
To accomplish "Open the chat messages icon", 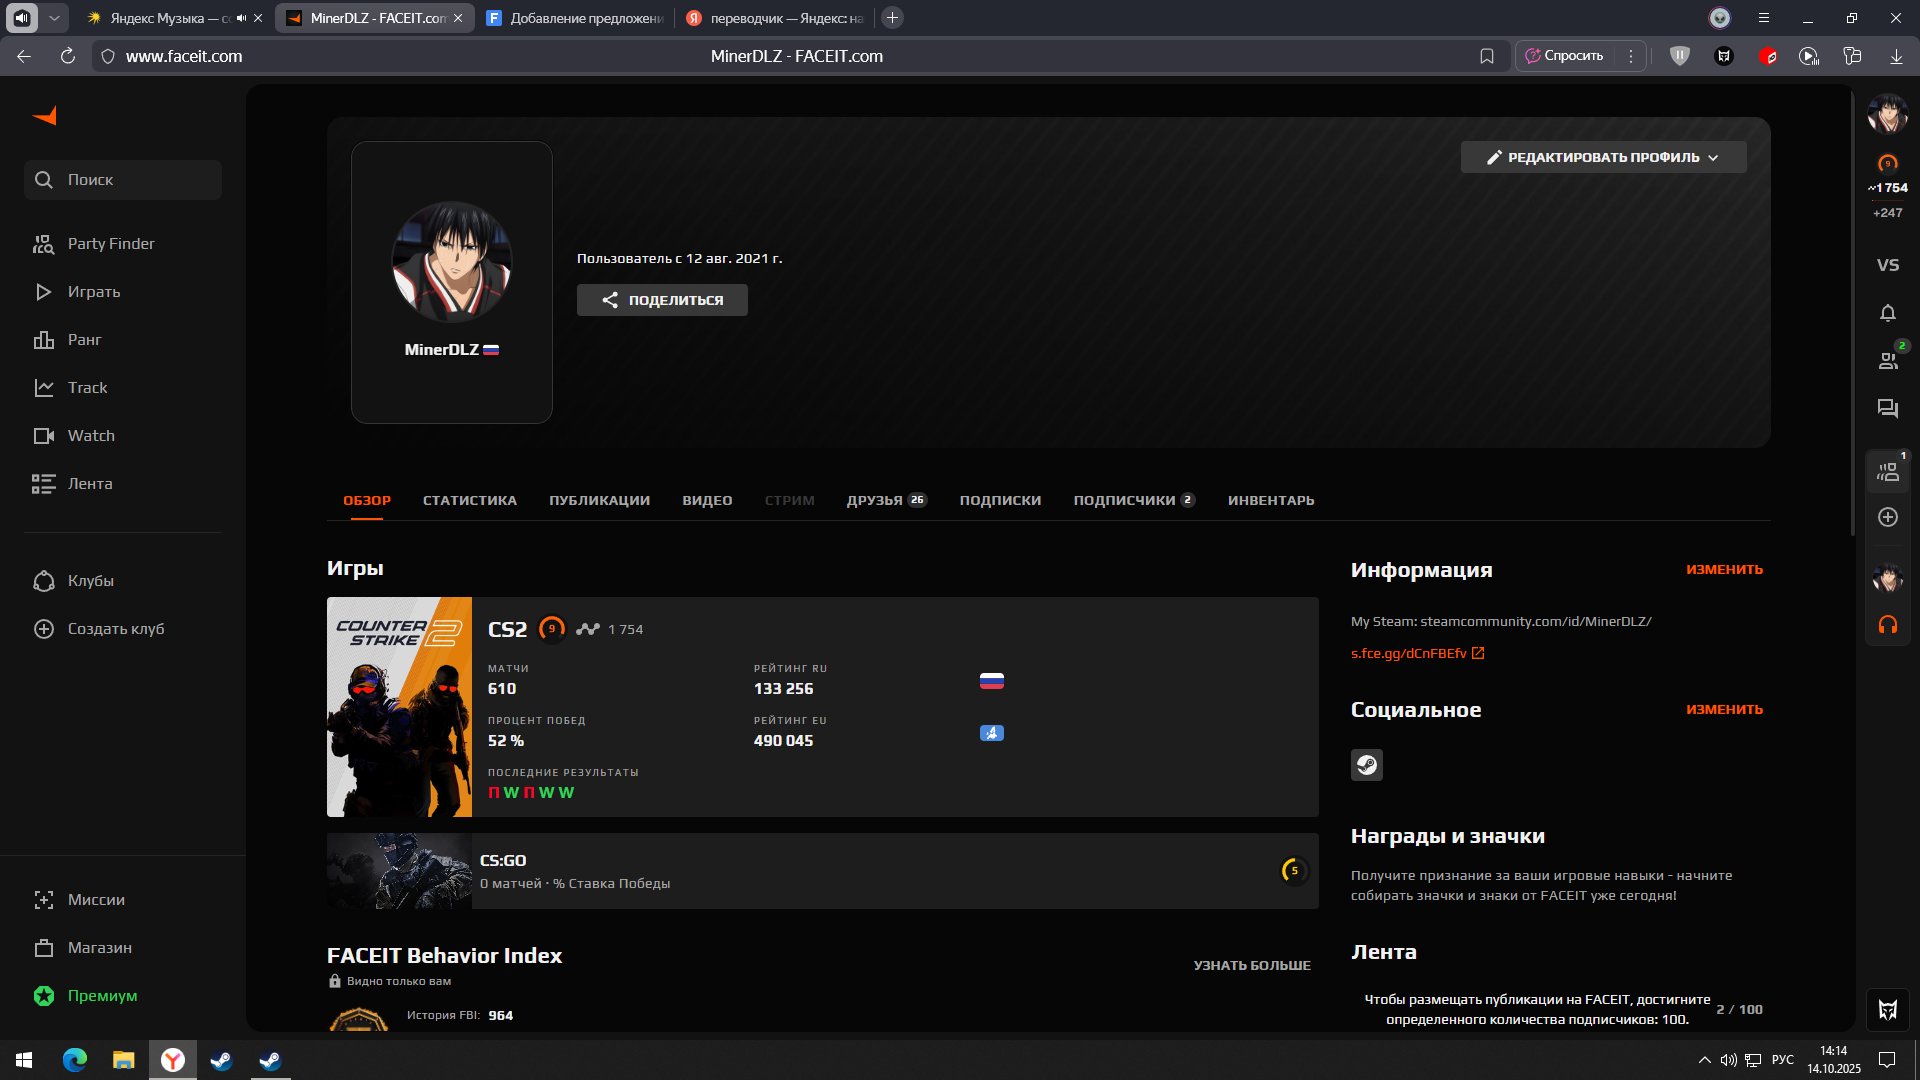I will [1887, 408].
